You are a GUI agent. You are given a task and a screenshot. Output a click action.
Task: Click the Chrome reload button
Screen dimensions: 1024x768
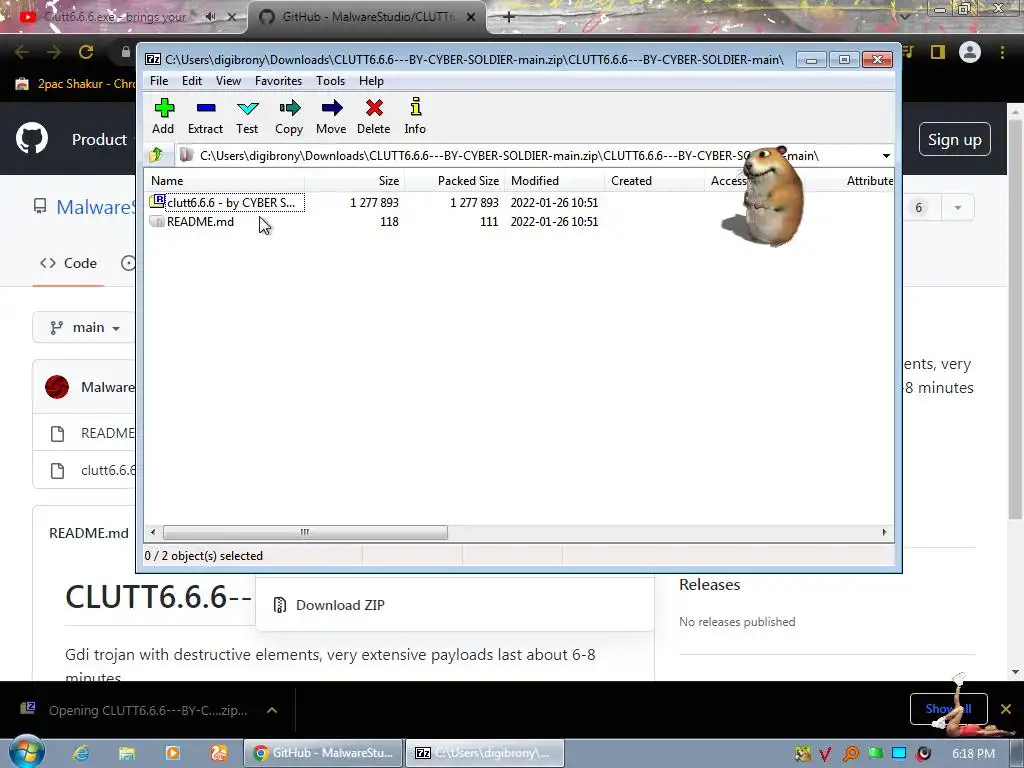tap(86, 52)
